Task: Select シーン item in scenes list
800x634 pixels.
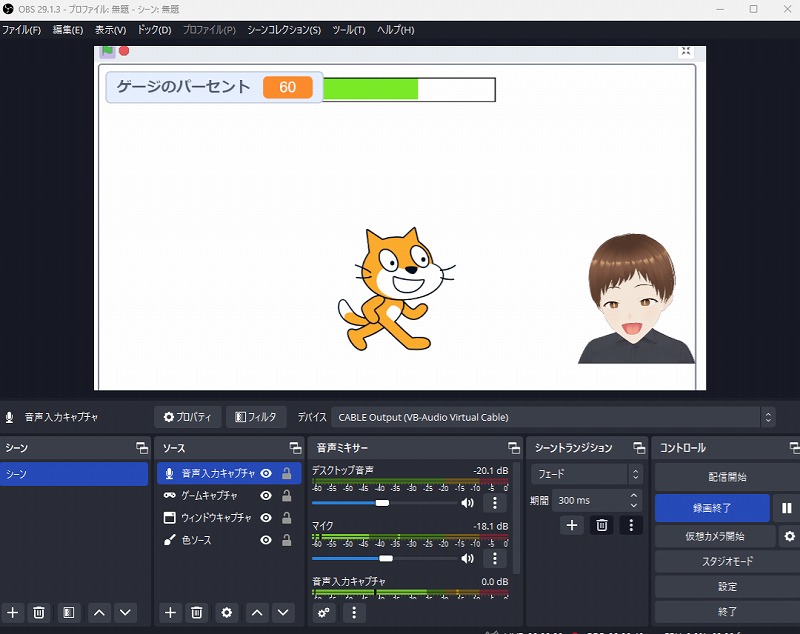Action: tap(74, 474)
